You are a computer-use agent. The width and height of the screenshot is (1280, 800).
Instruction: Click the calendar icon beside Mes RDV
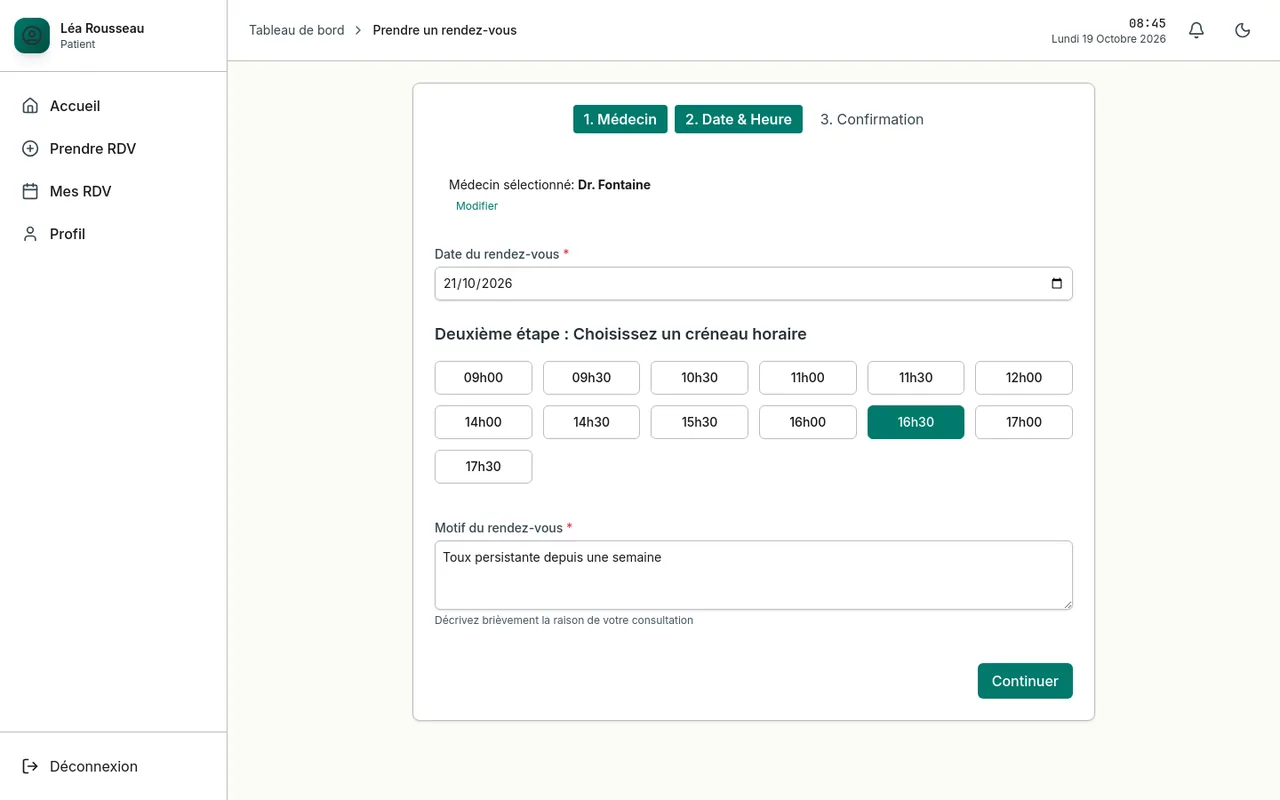(30, 191)
